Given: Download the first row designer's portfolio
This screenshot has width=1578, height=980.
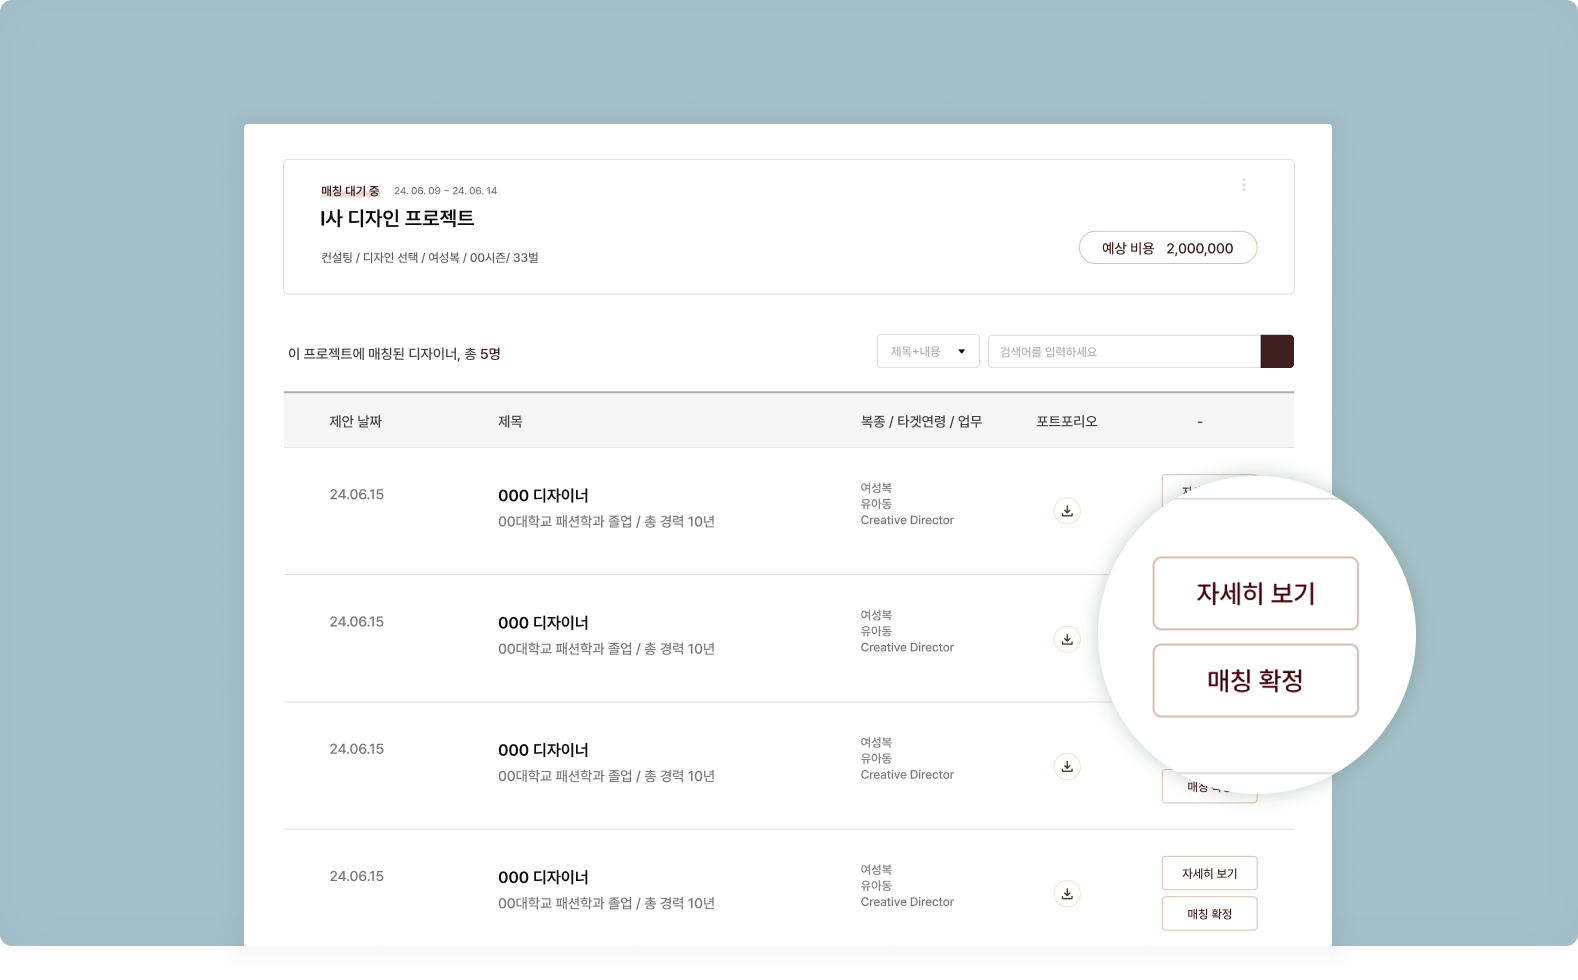Looking at the screenshot, I should pyautogui.click(x=1067, y=511).
